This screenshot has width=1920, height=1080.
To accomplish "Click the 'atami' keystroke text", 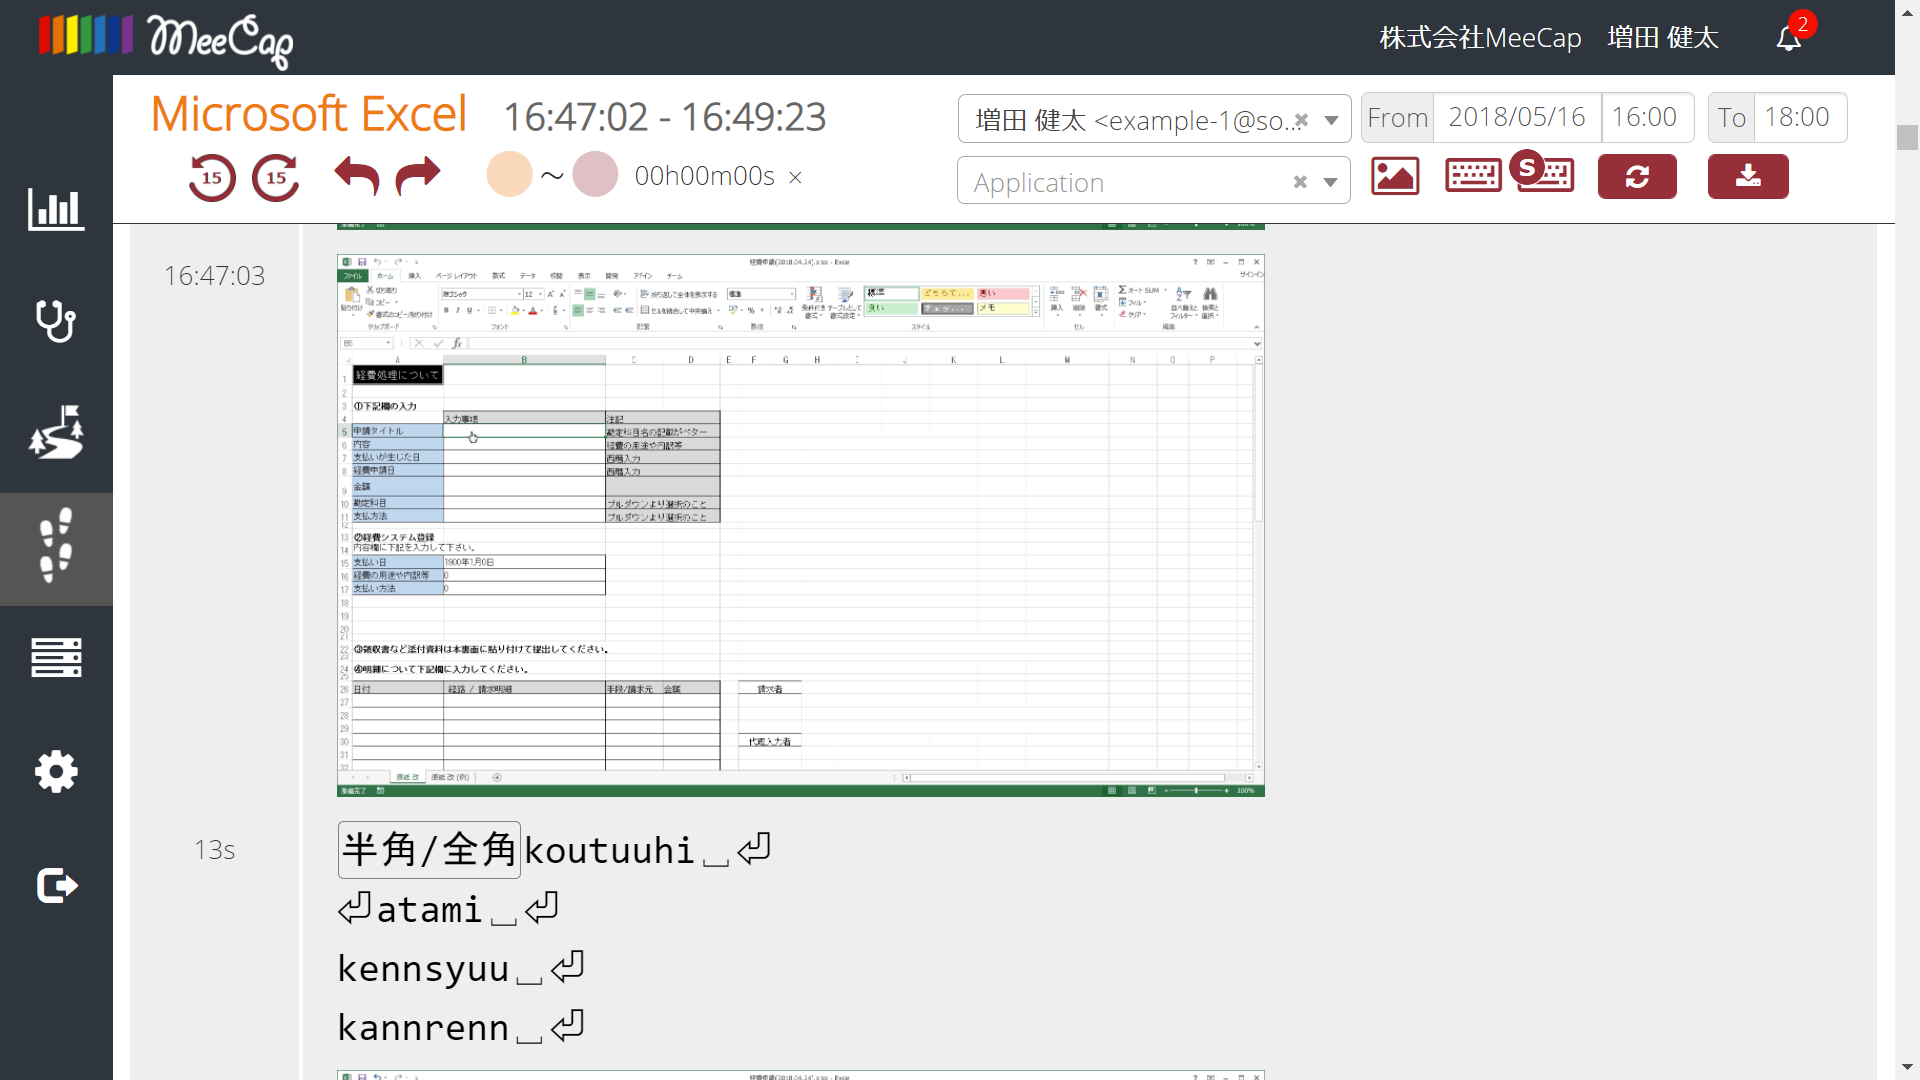I will (429, 909).
